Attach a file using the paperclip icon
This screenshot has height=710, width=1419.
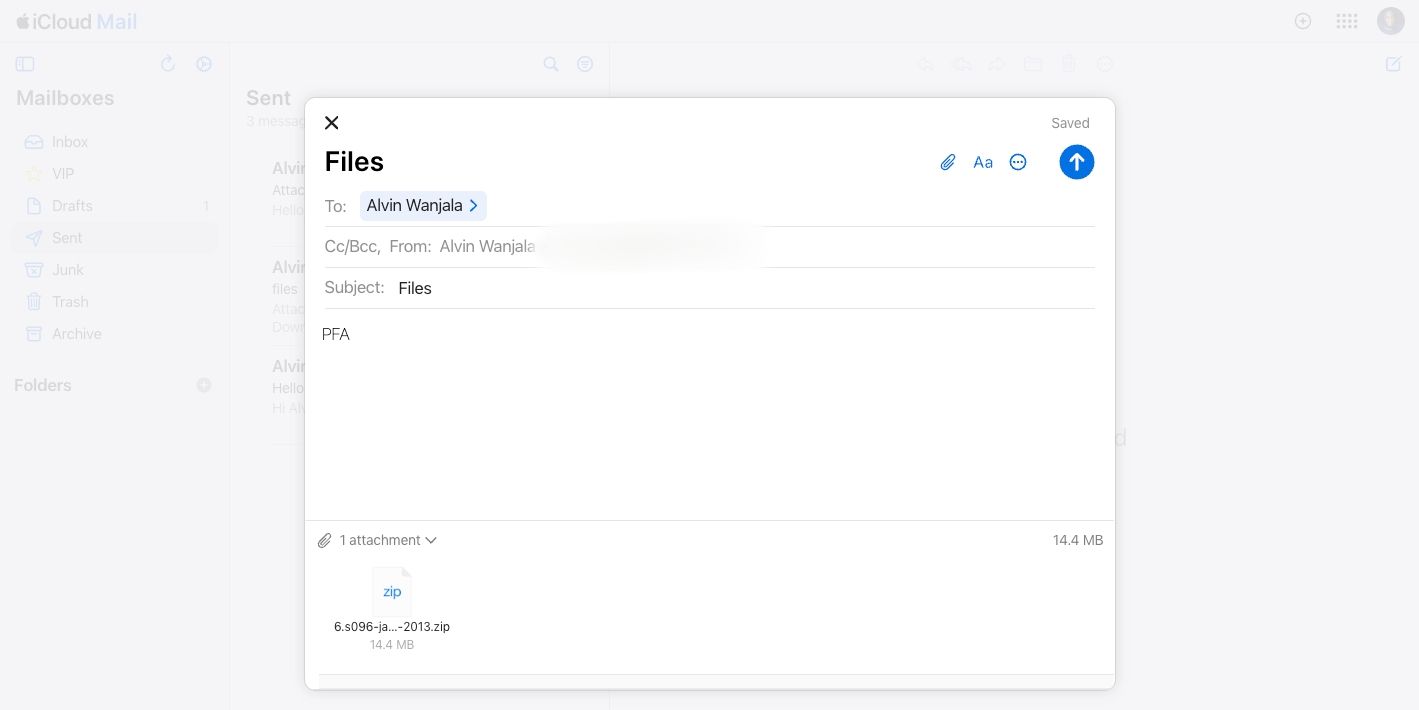947,162
